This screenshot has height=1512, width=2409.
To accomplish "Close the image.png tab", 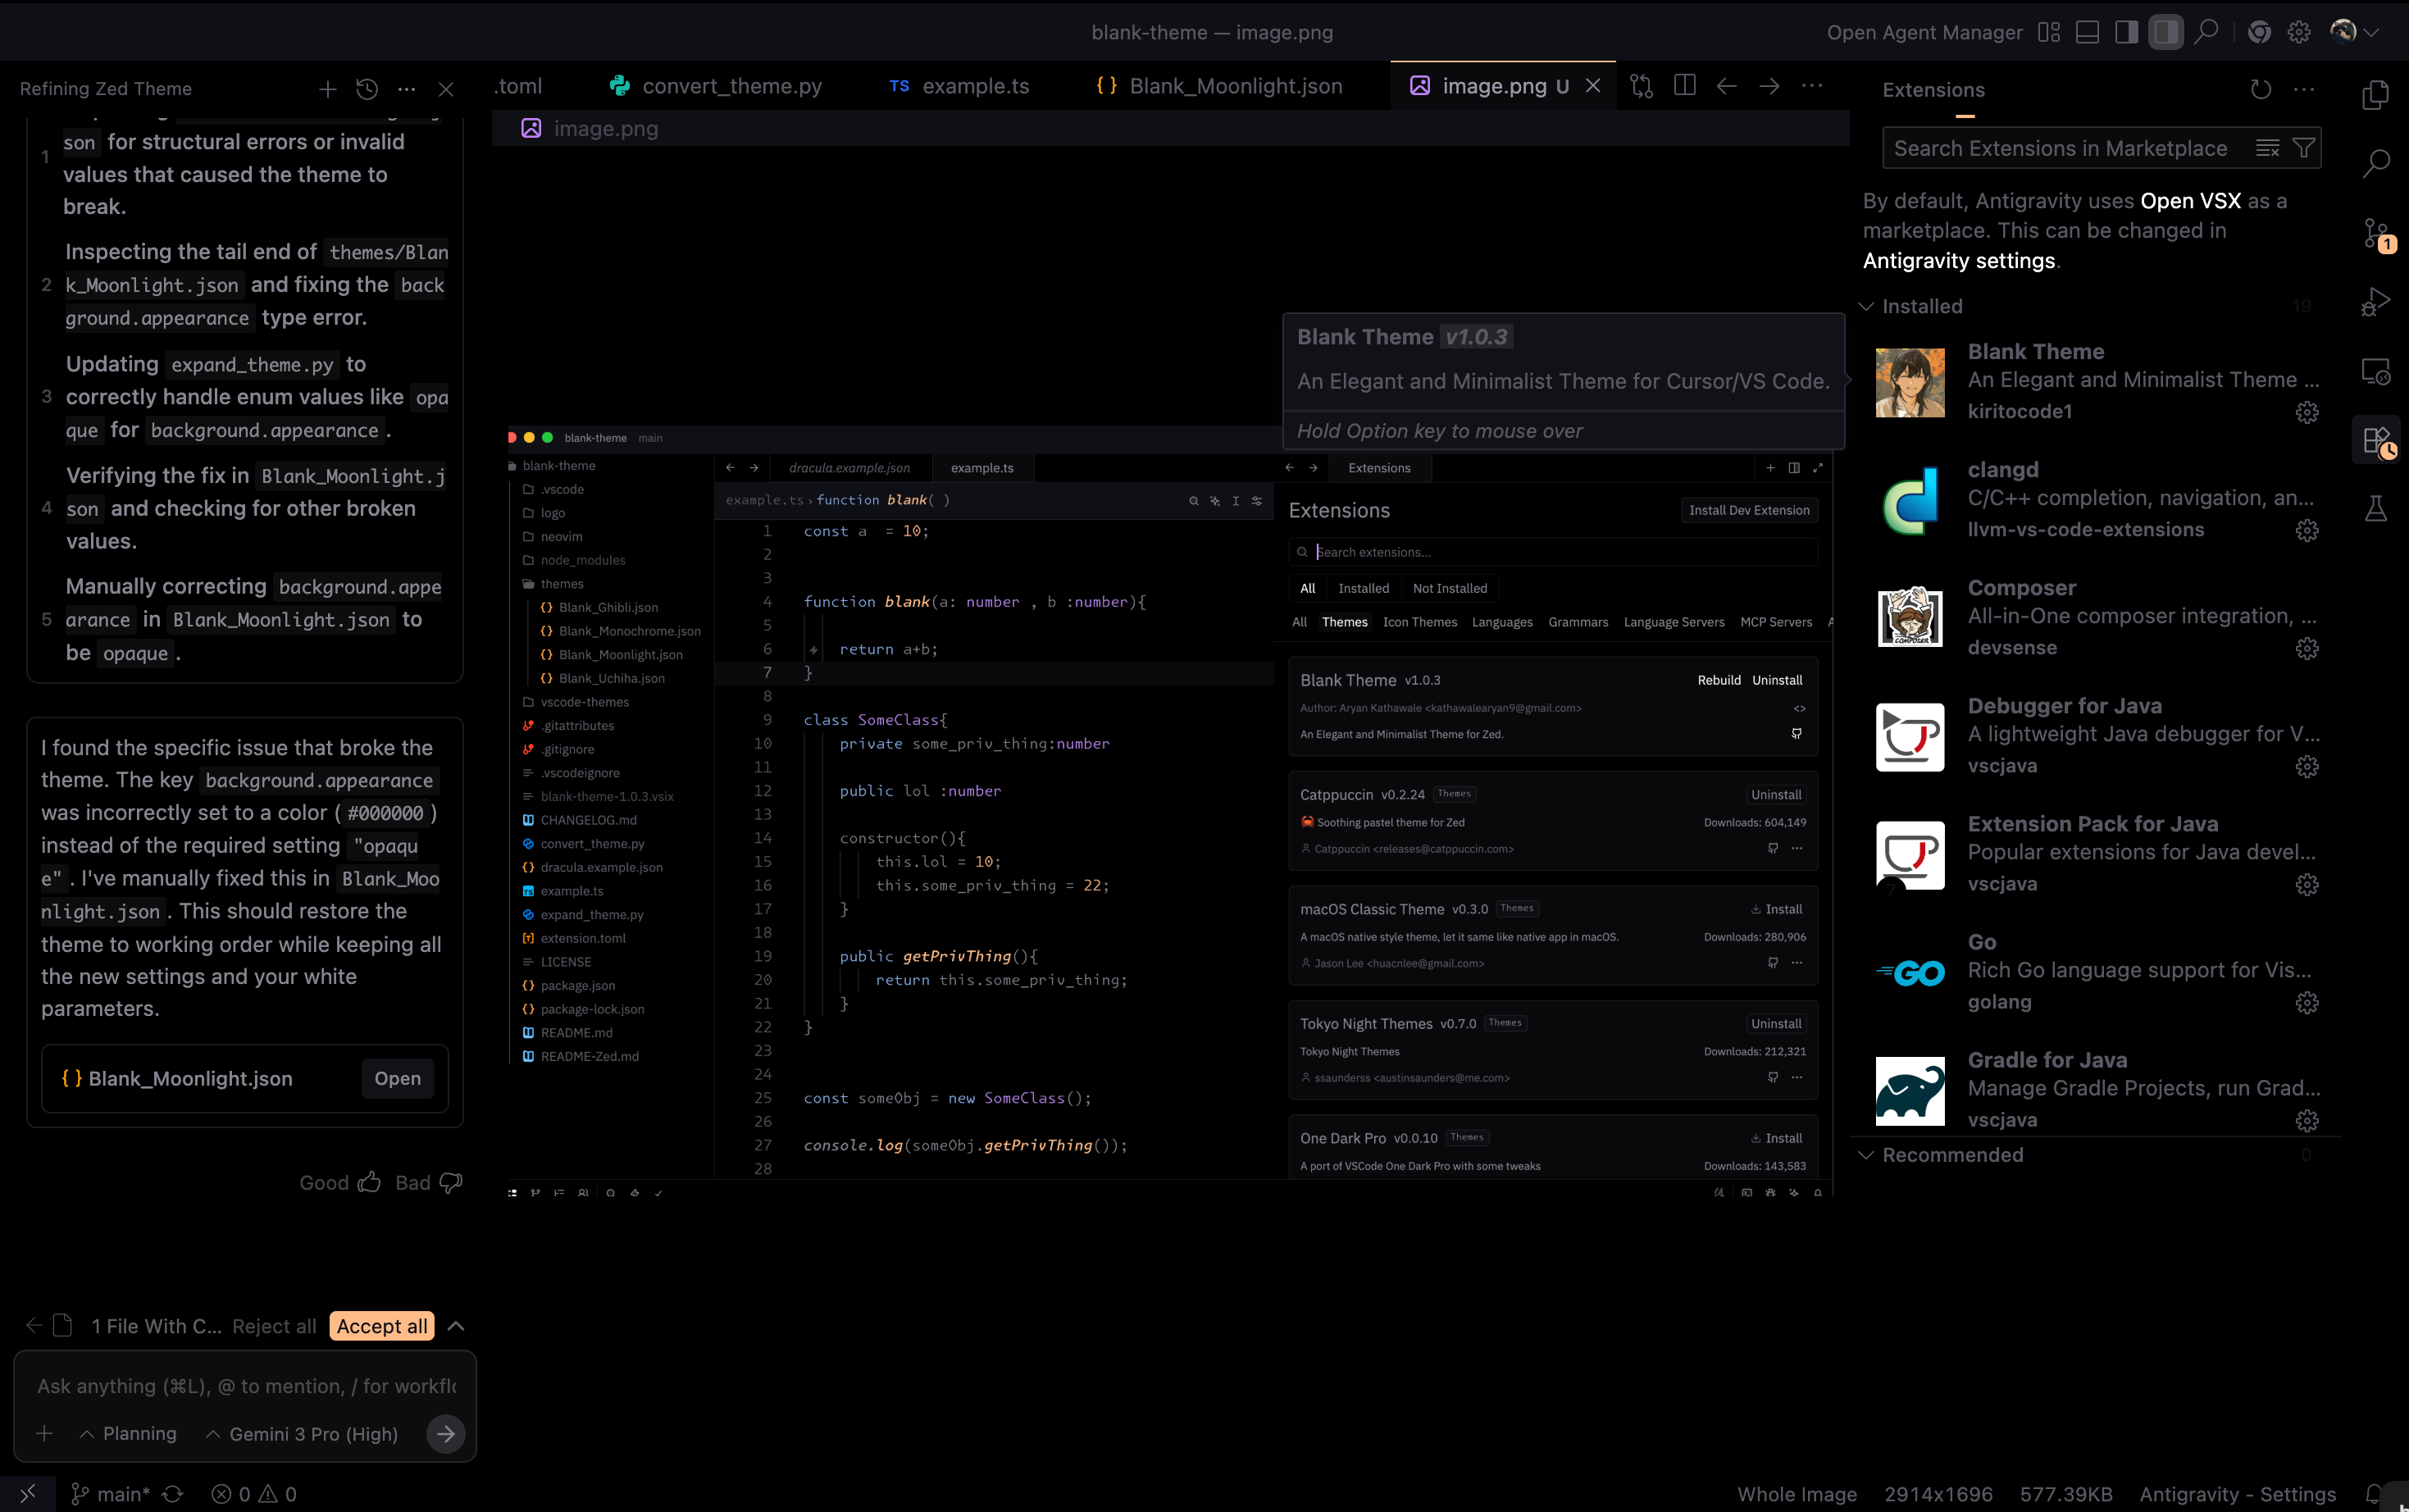I will point(1593,86).
